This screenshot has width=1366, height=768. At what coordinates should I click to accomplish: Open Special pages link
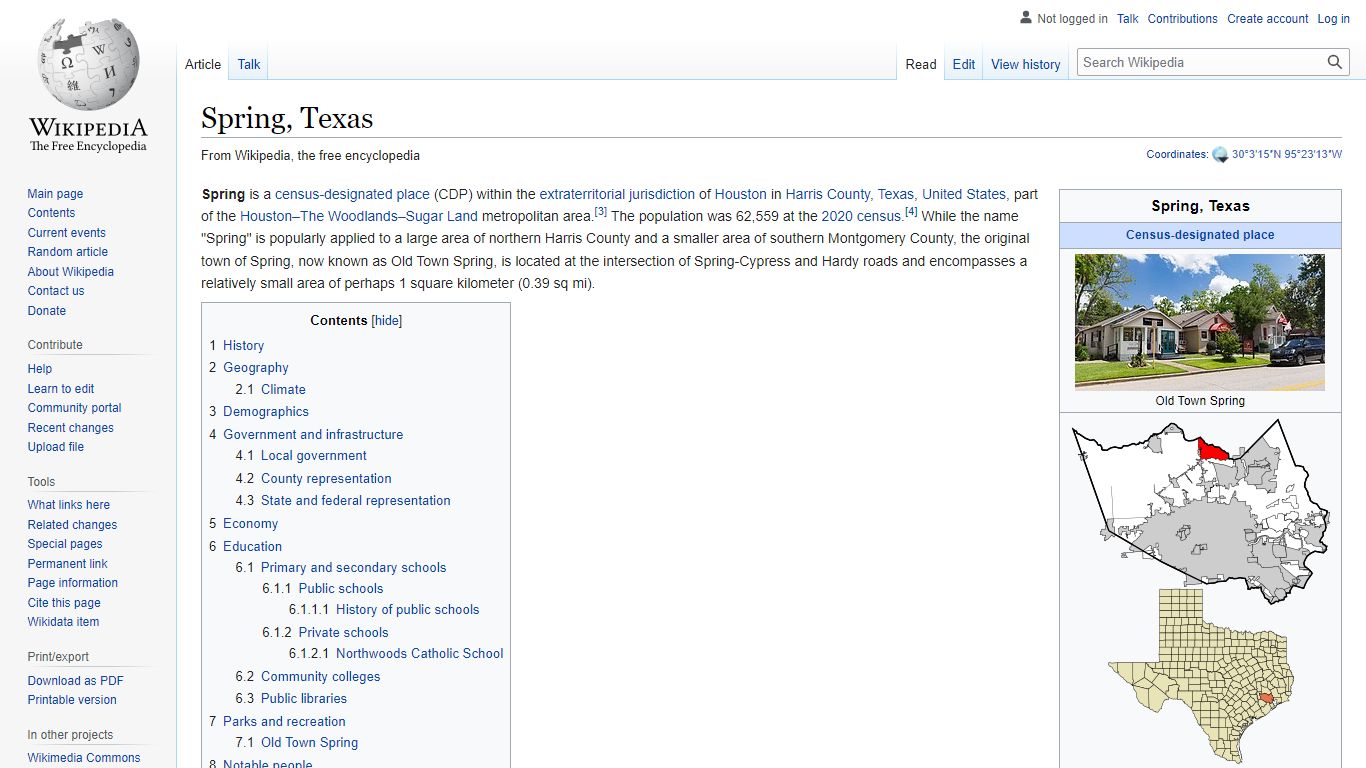pos(65,544)
